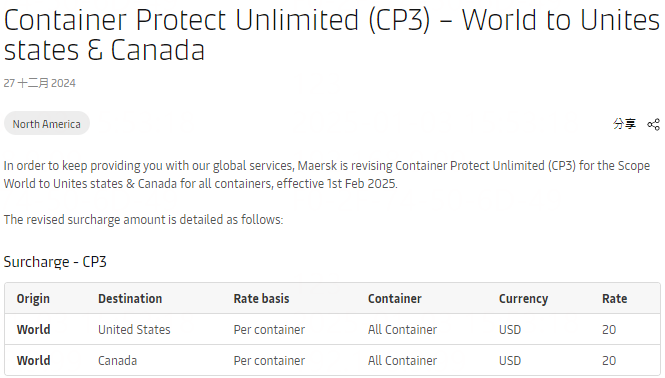Click the 27 十二月 2024 date
This screenshot has height=378, width=665.
click(39, 83)
